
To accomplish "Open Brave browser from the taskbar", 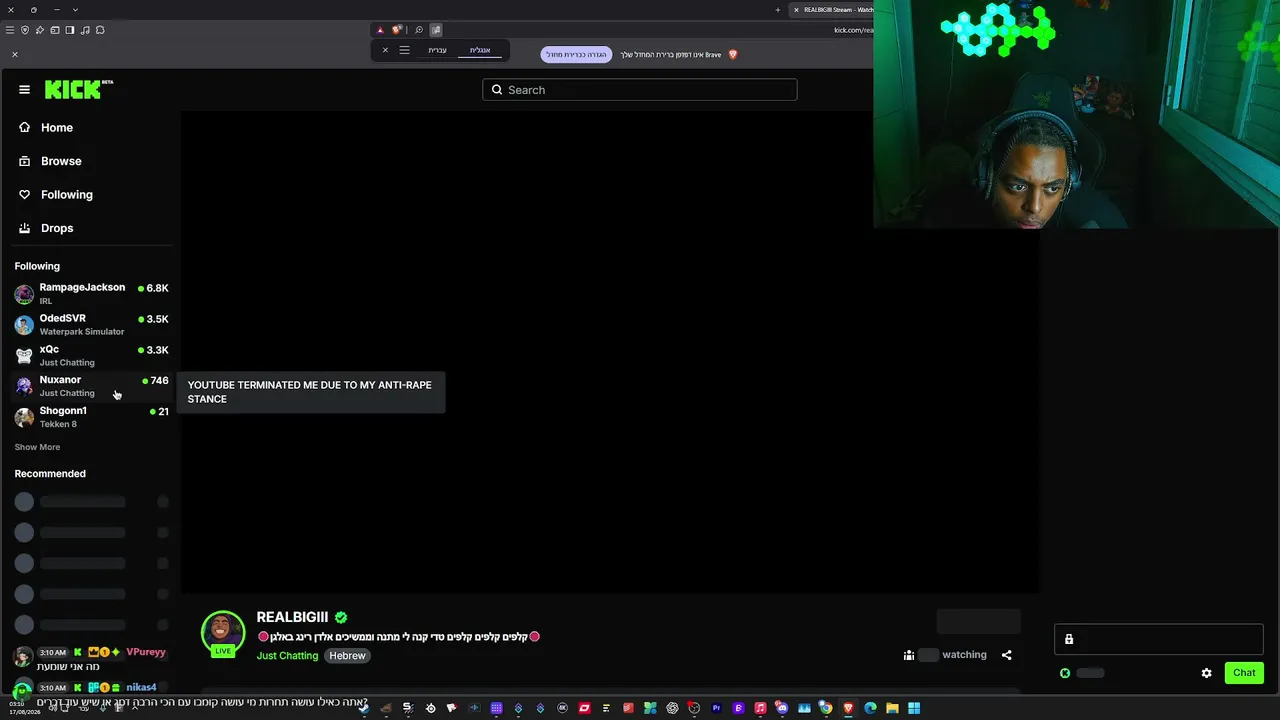I will coord(848,708).
